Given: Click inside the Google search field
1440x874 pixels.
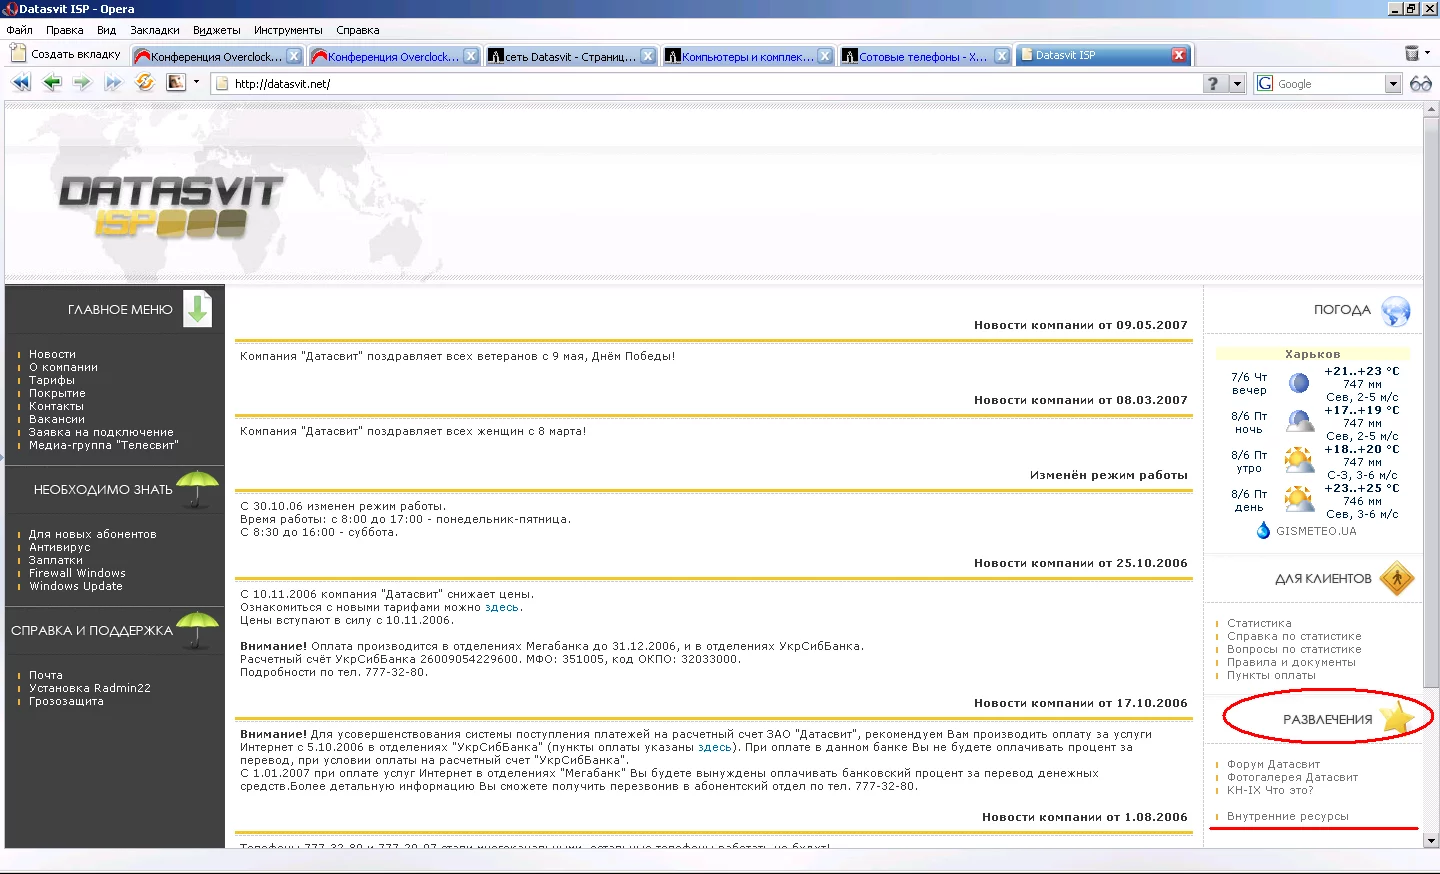Looking at the screenshot, I should 1329,84.
